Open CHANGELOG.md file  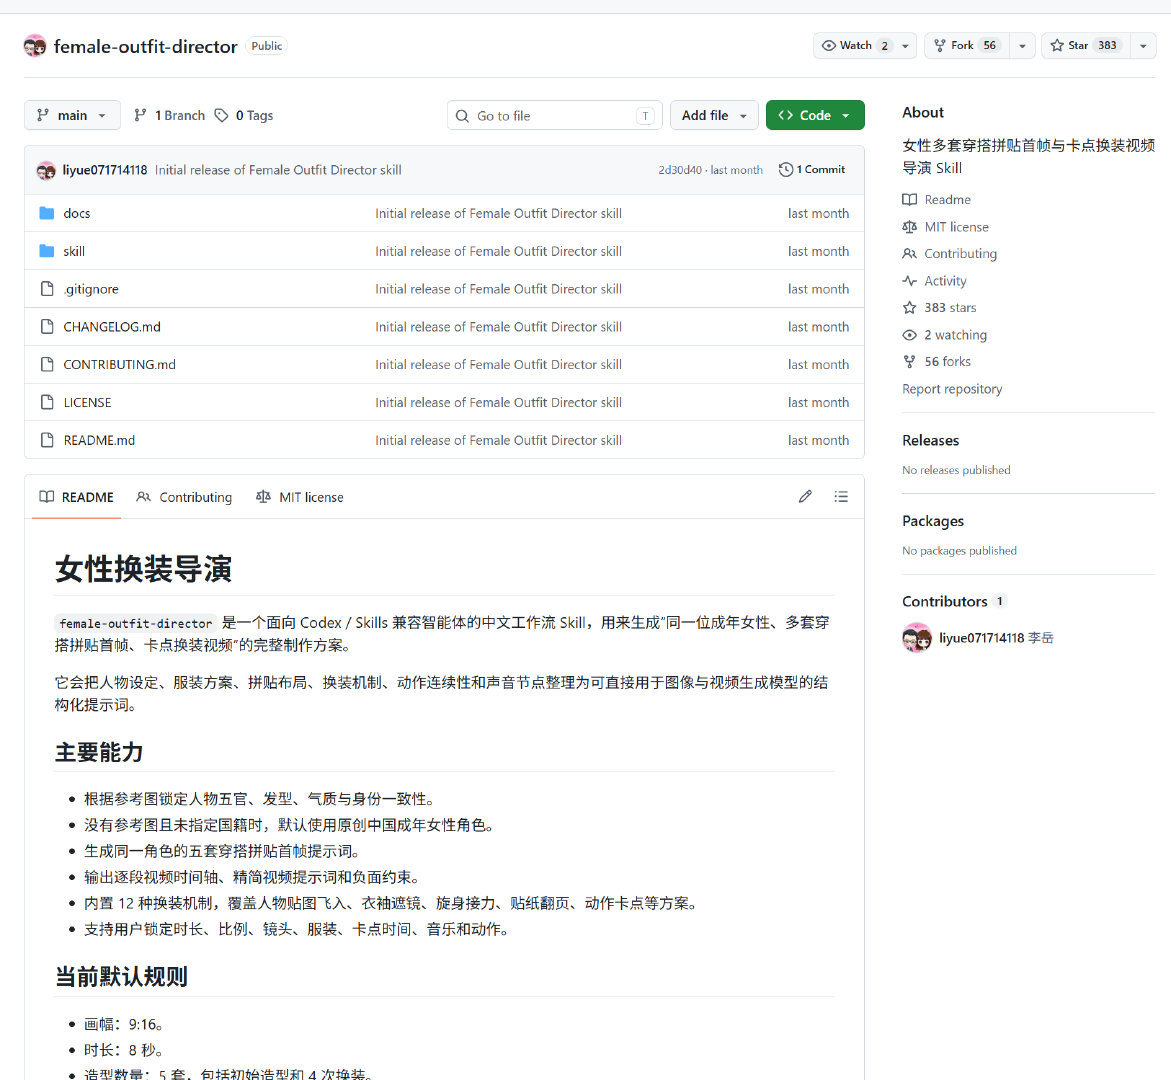112,327
